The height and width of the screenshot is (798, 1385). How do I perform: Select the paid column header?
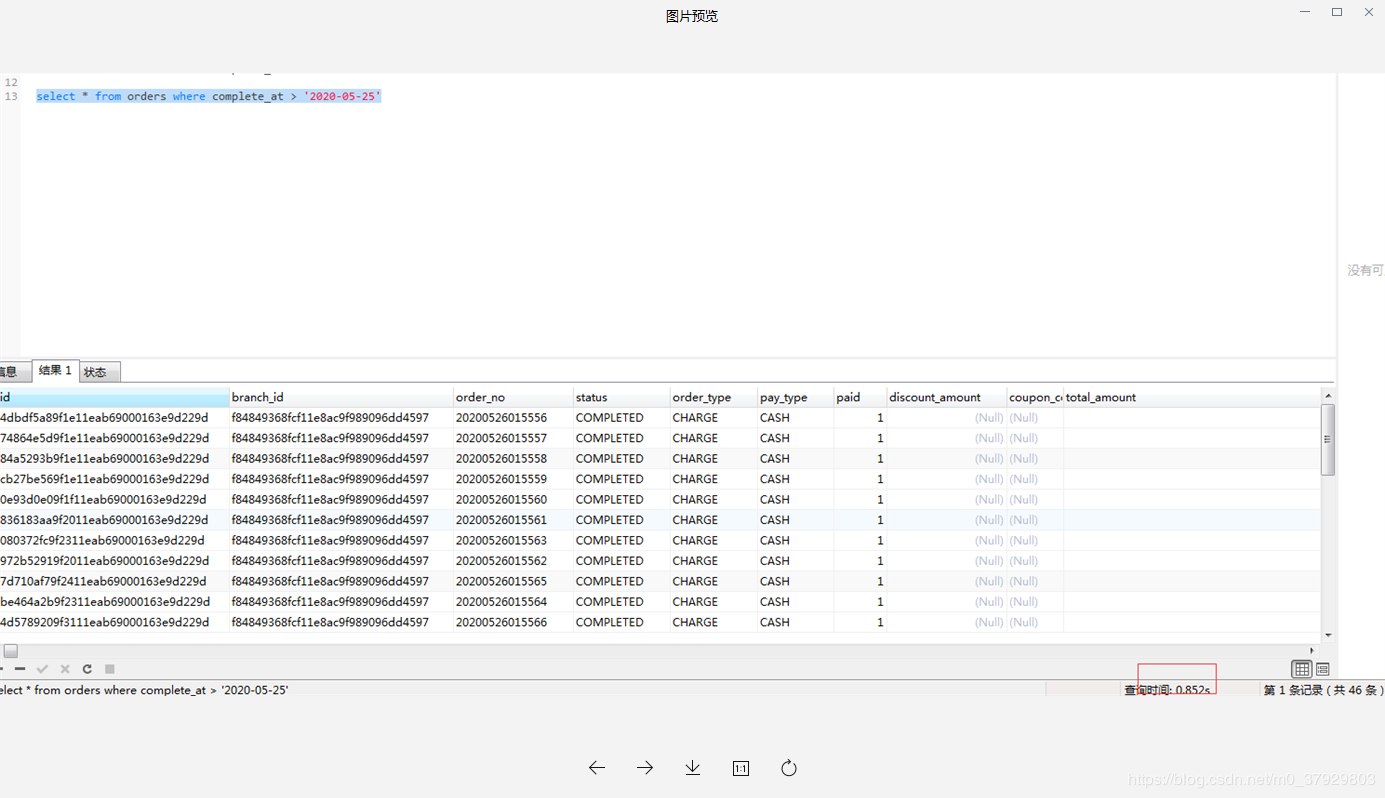pos(860,397)
